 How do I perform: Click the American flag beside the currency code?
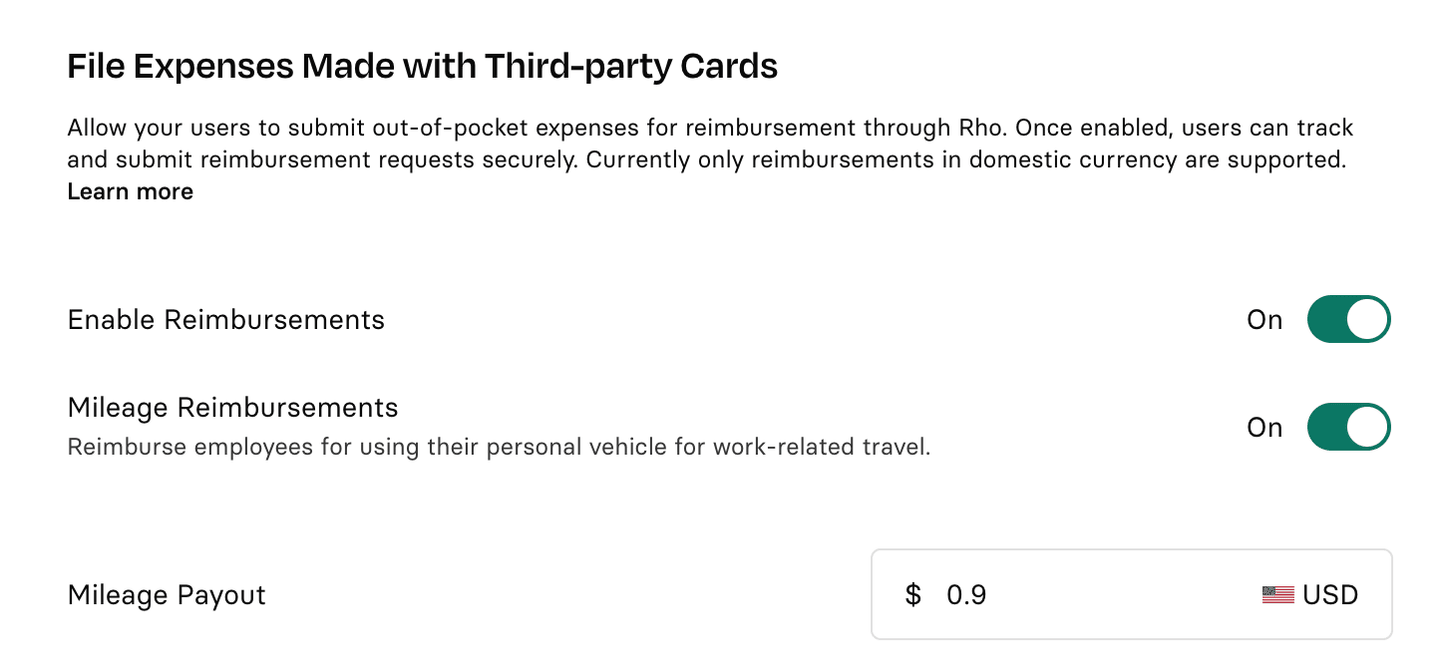tap(1277, 594)
